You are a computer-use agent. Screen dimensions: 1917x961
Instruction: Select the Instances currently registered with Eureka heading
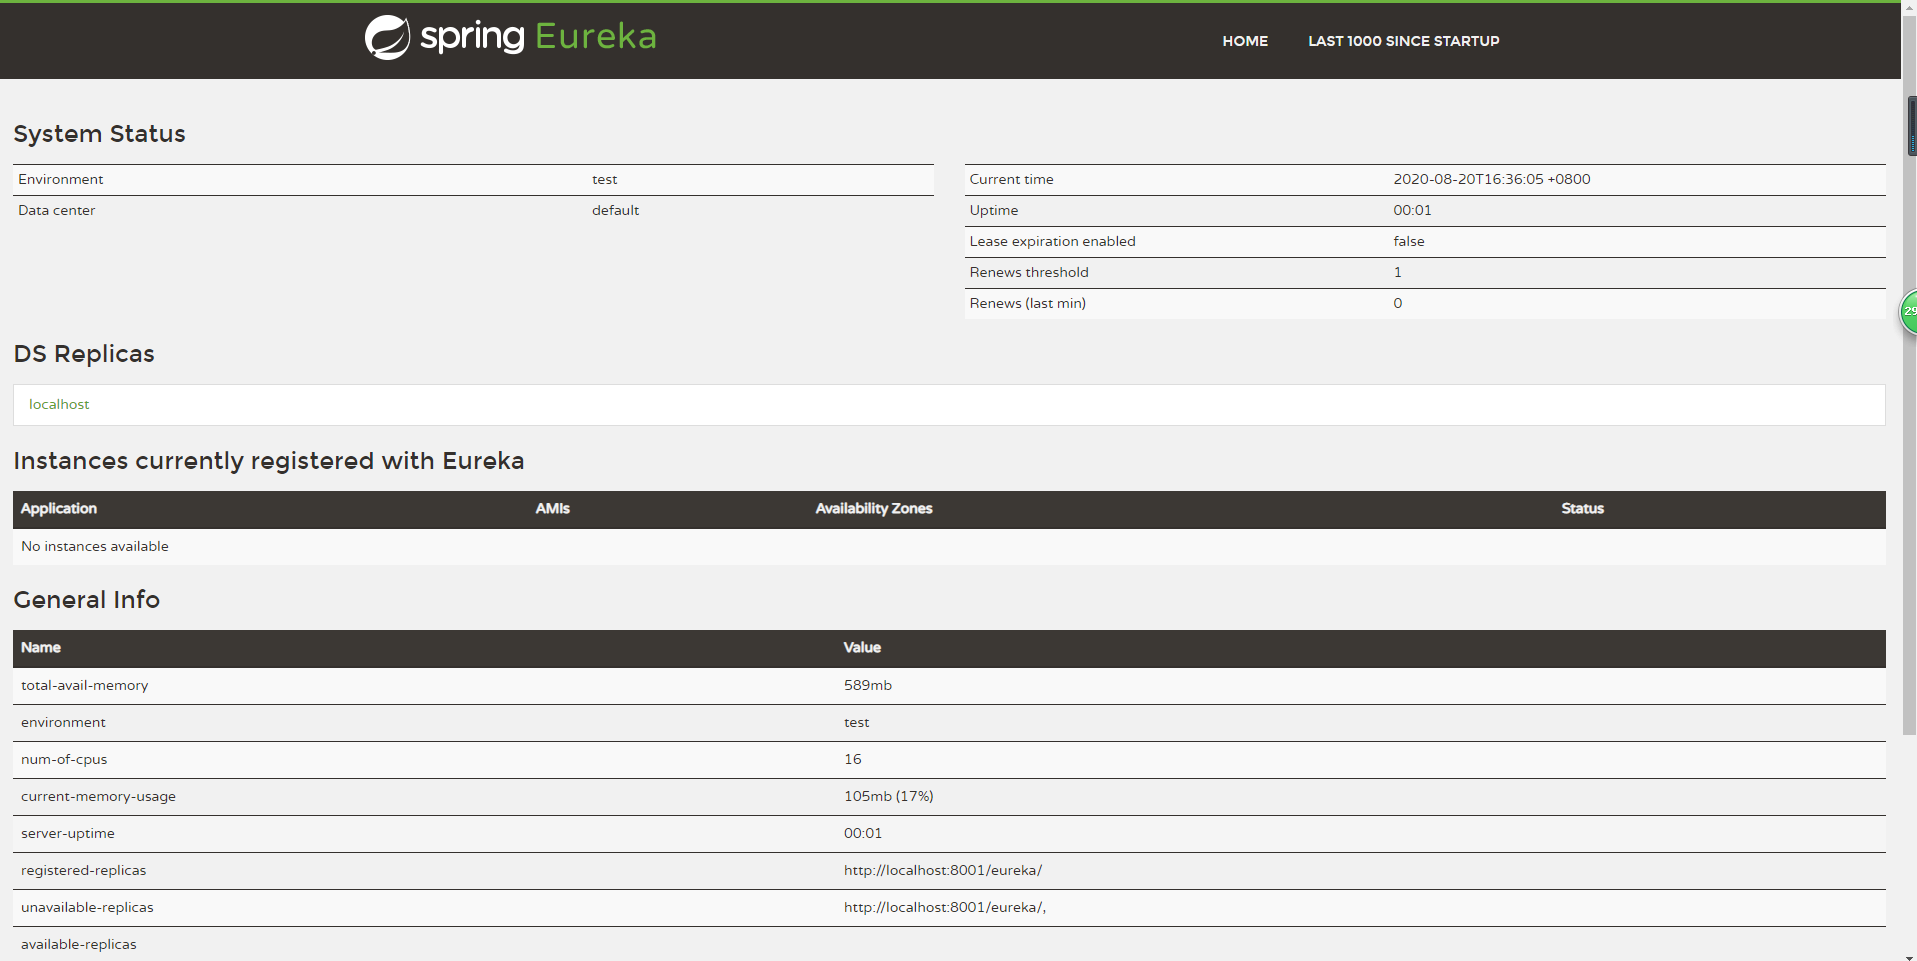coord(269,461)
